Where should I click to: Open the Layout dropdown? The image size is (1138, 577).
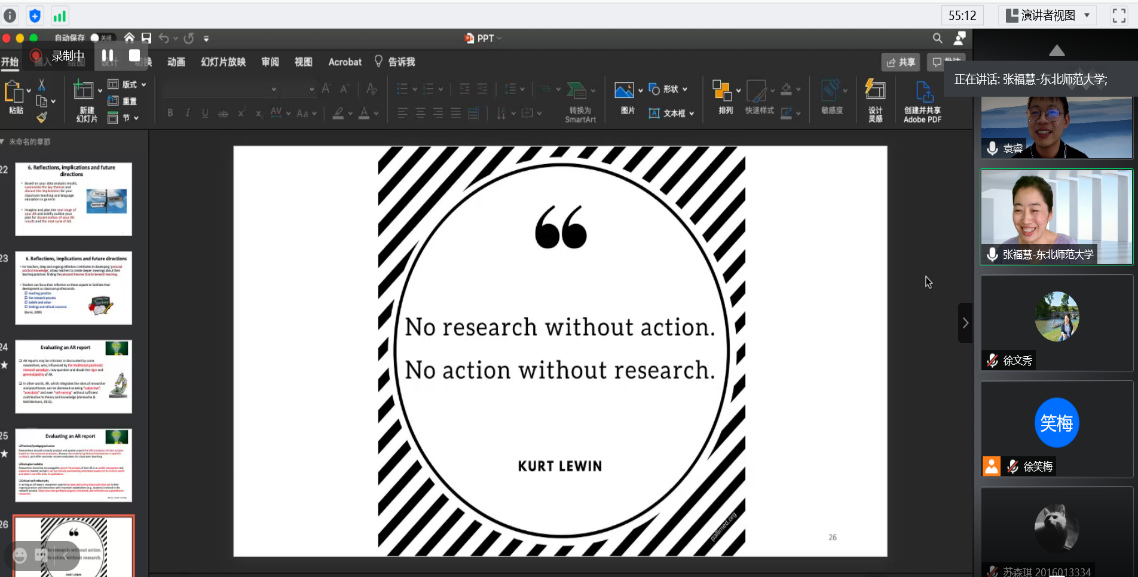coord(128,84)
